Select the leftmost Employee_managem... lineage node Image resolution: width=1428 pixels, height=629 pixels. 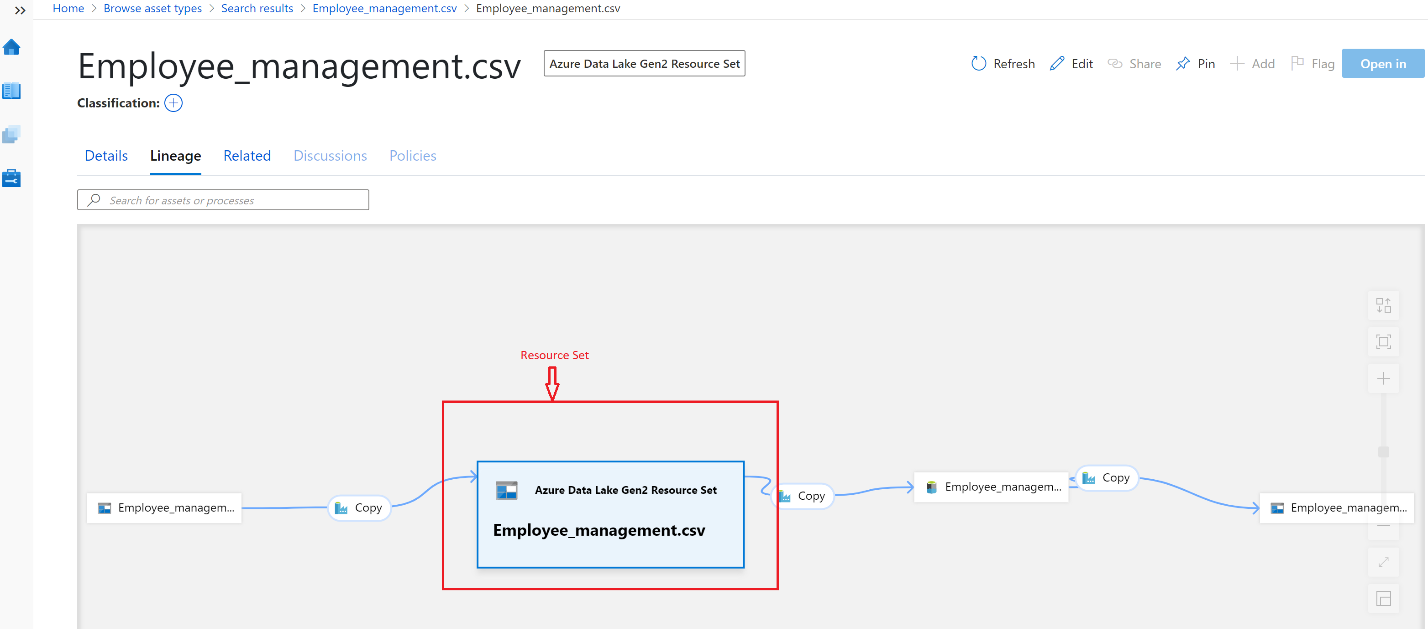pos(164,508)
